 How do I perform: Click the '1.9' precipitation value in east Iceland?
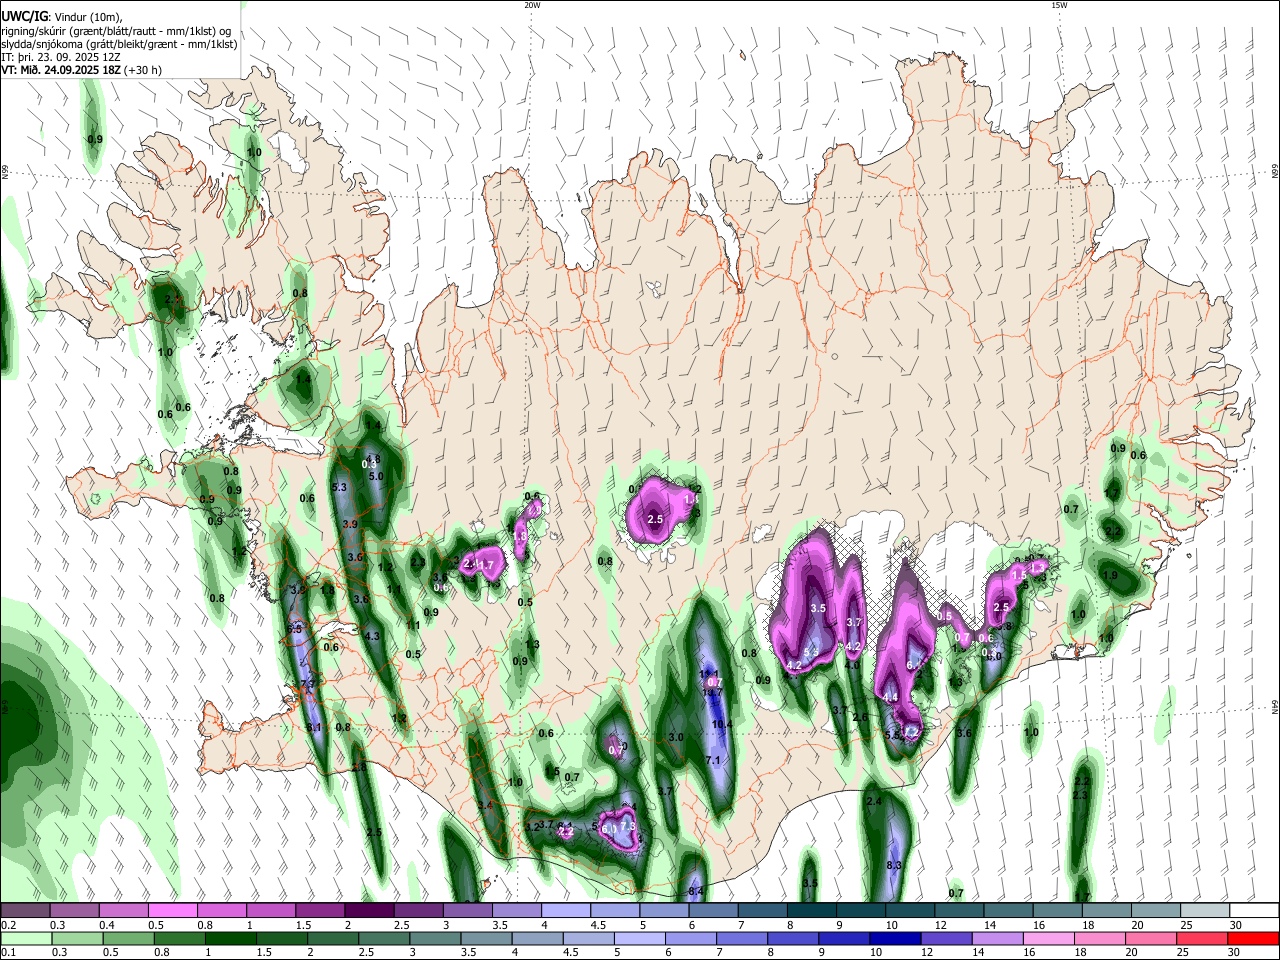click(1109, 576)
